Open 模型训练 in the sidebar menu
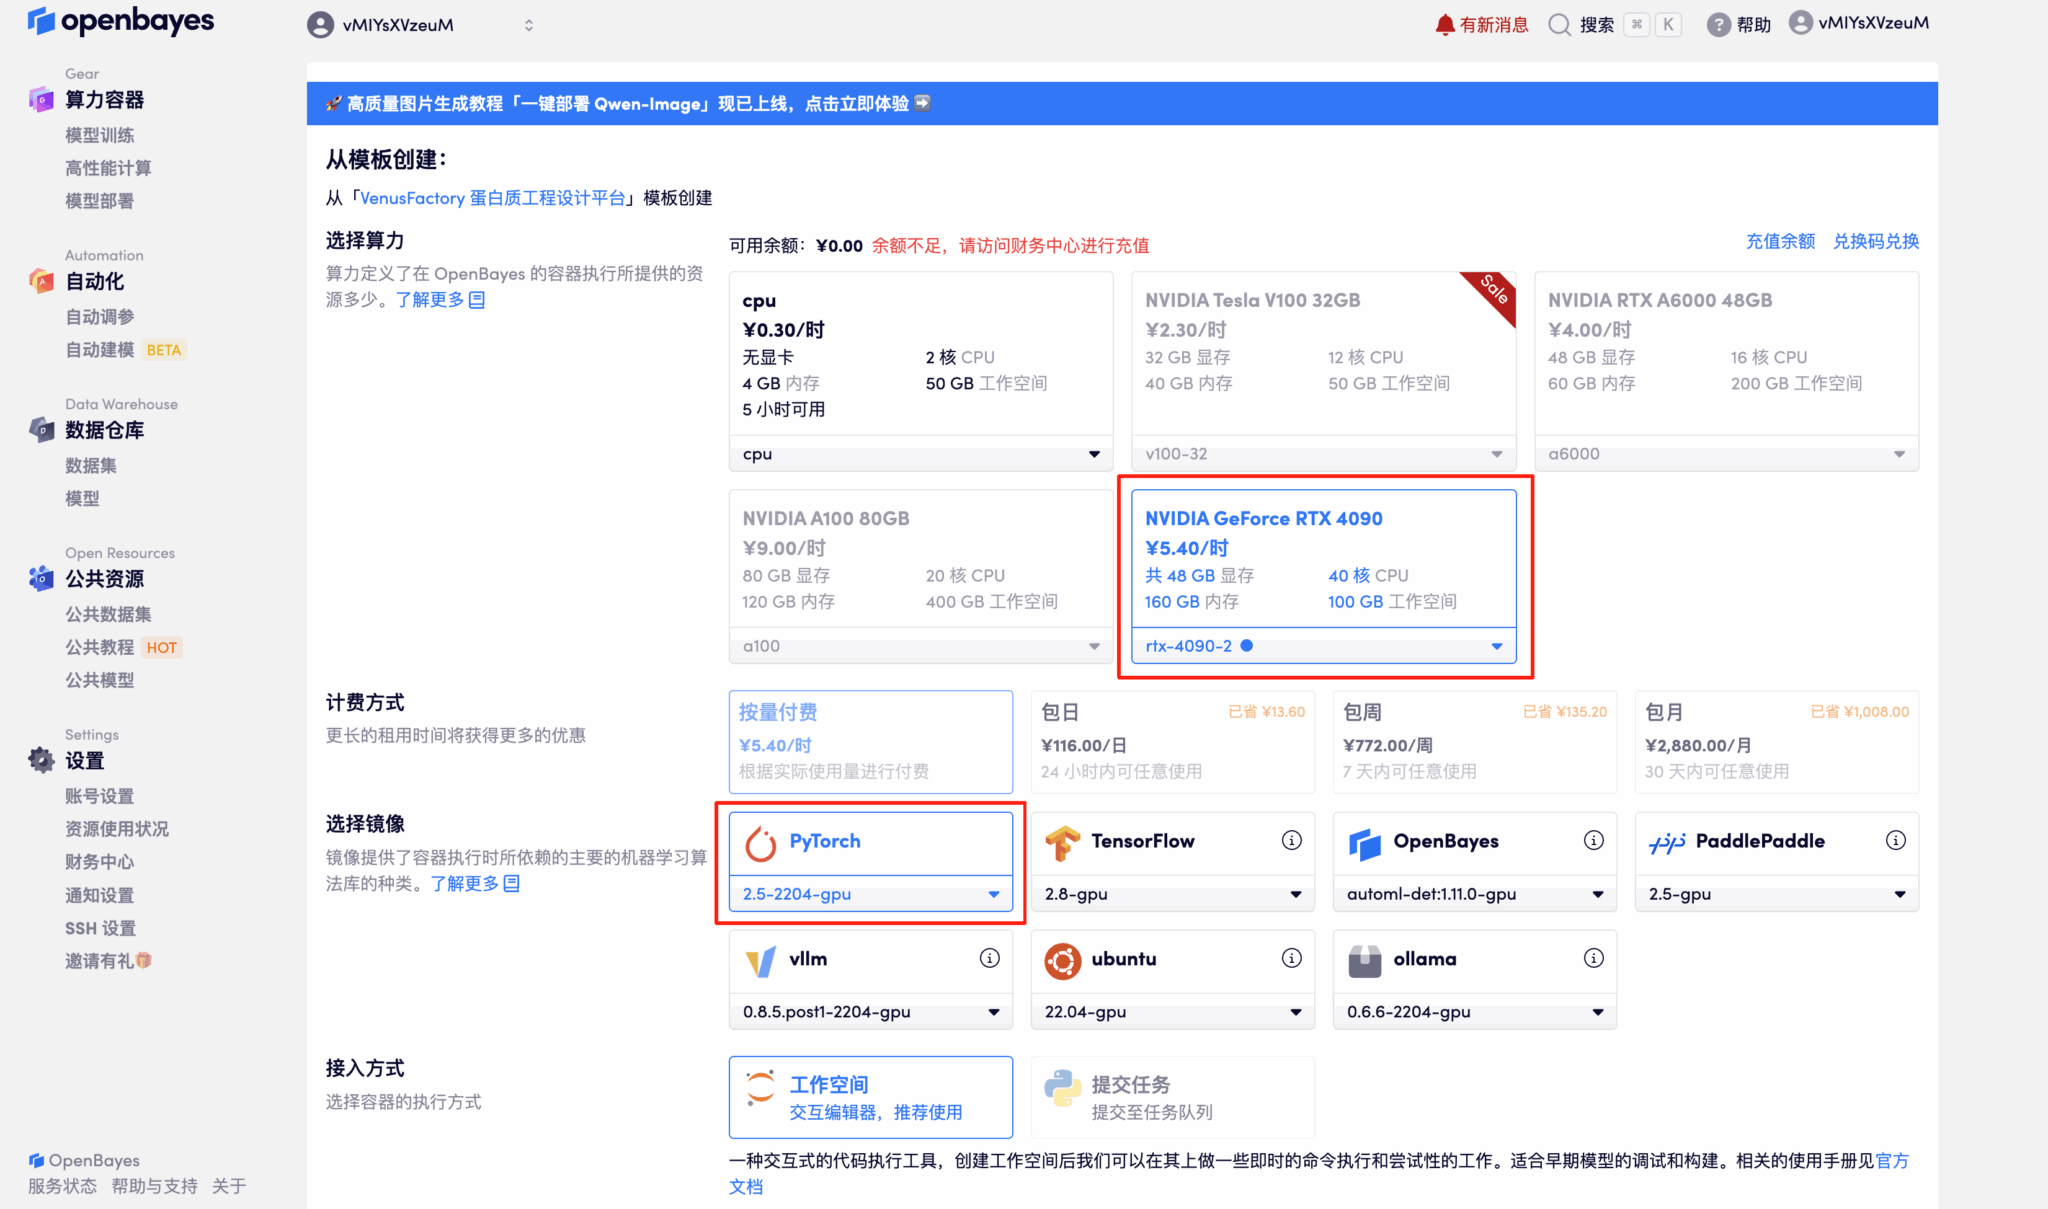 pyautogui.click(x=99, y=135)
